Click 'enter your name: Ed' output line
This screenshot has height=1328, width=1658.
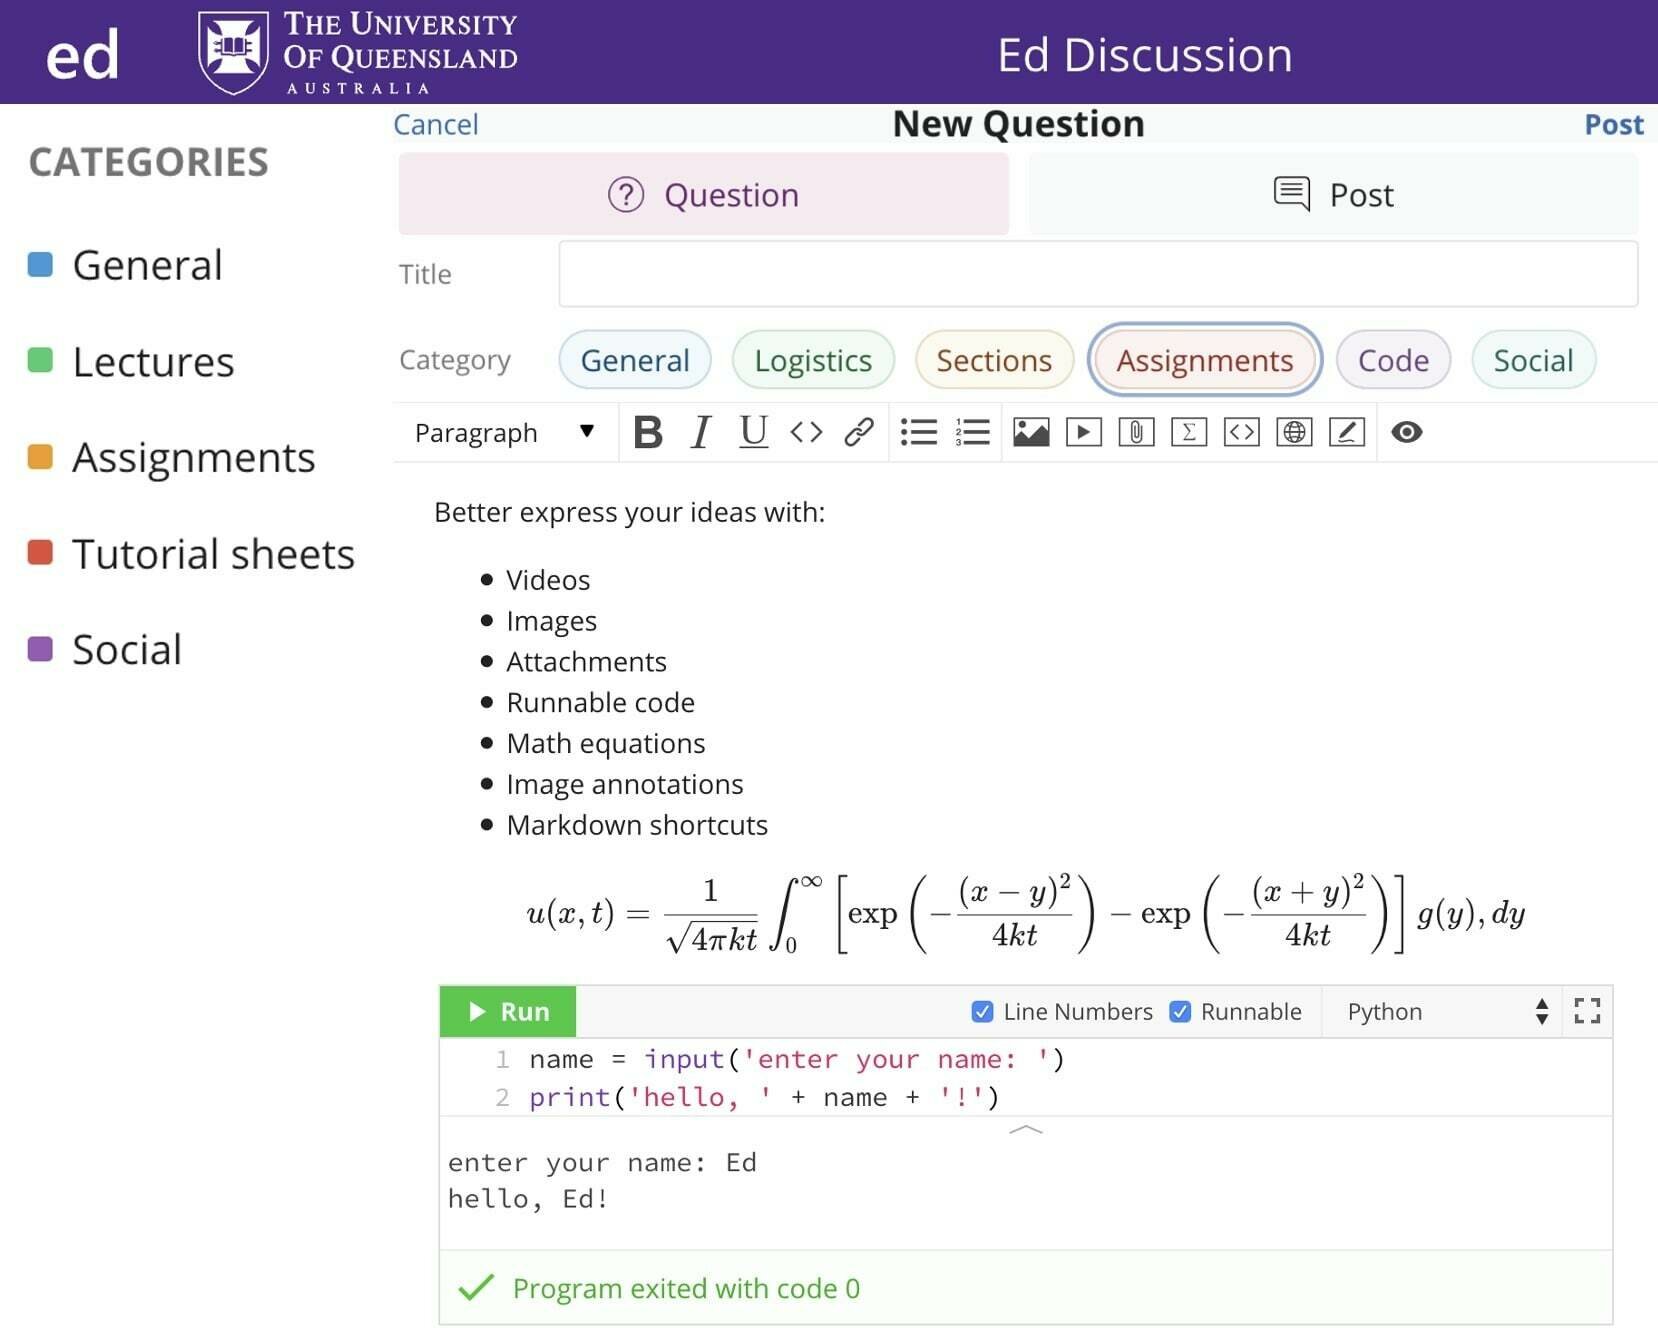point(602,1162)
